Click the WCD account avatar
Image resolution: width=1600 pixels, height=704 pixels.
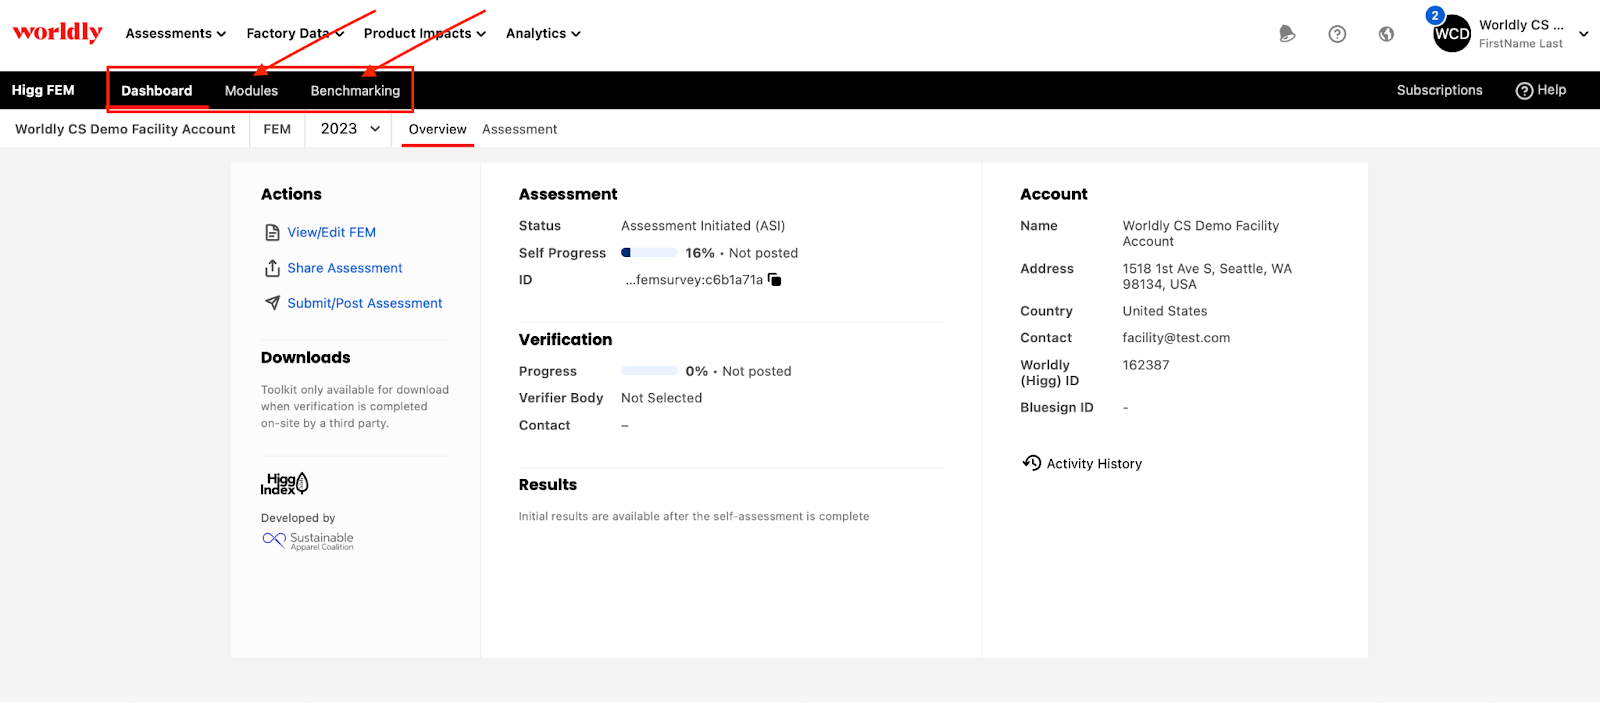pyautogui.click(x=1451, y=34)
